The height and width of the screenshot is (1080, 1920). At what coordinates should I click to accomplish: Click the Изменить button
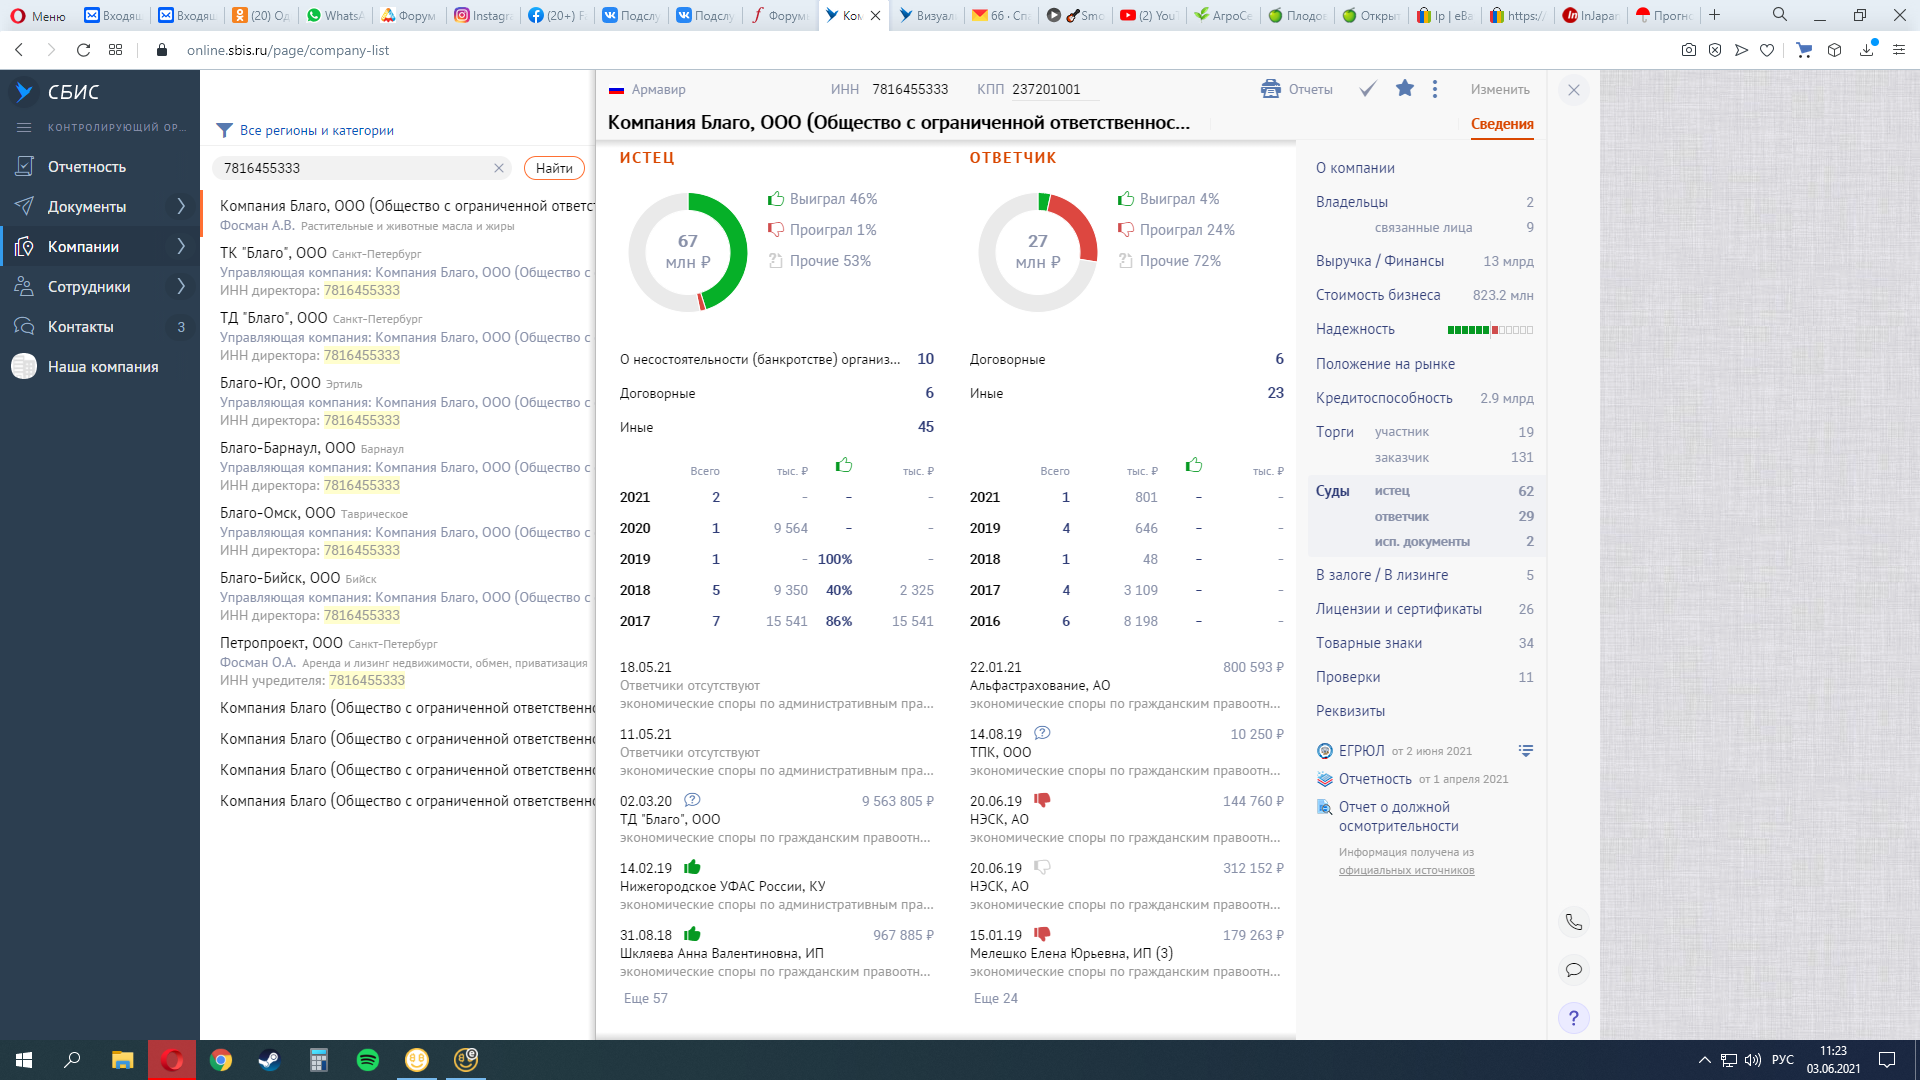[1500, 89]
